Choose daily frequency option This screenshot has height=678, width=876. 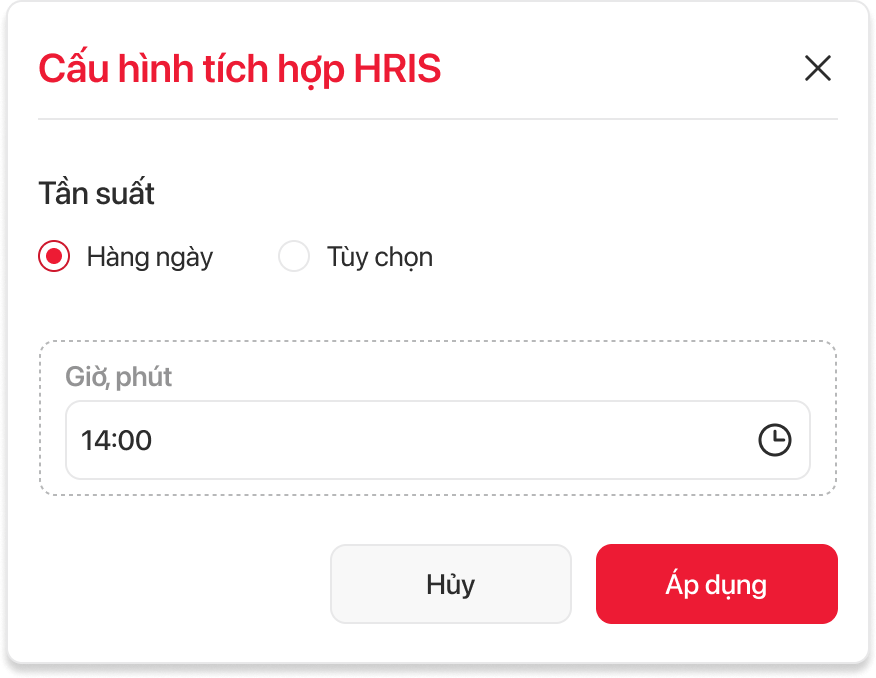[x=54, y=256]
